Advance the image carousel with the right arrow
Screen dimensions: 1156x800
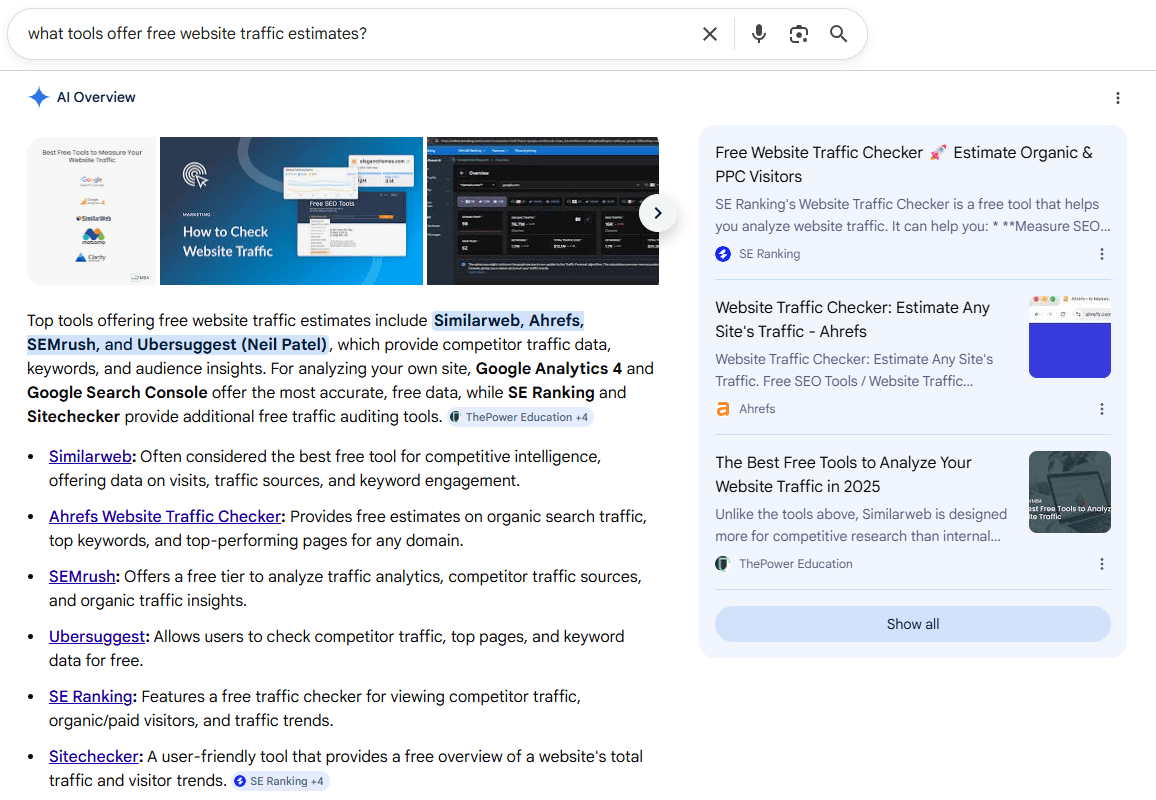pos(658,213)
